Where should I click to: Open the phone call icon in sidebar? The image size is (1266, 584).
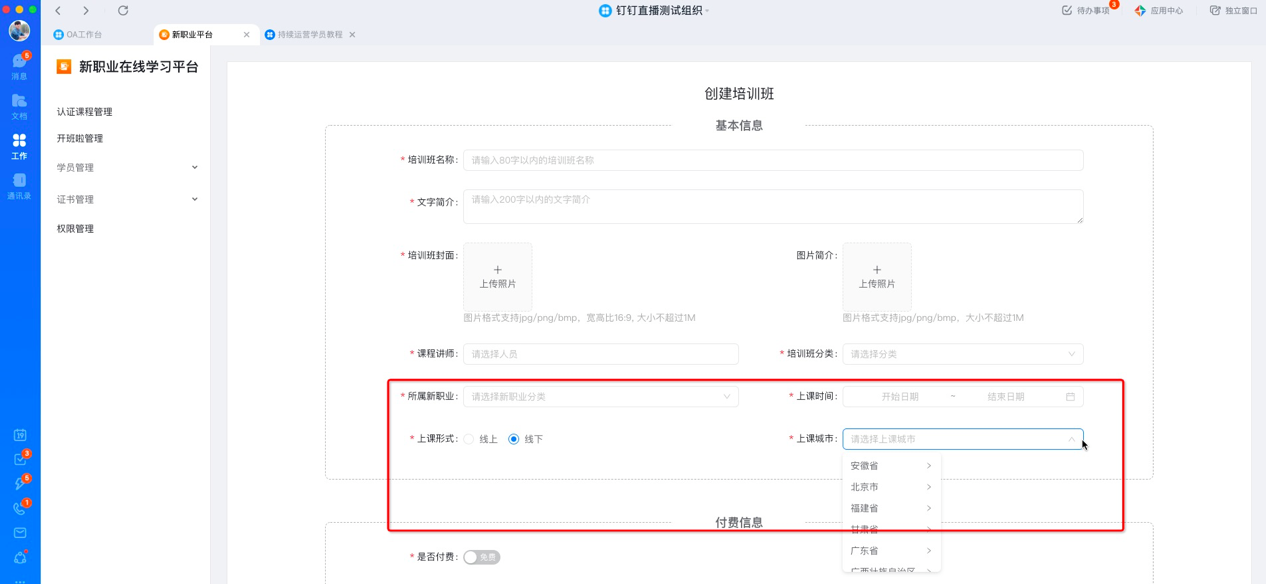tap(20, 508)
